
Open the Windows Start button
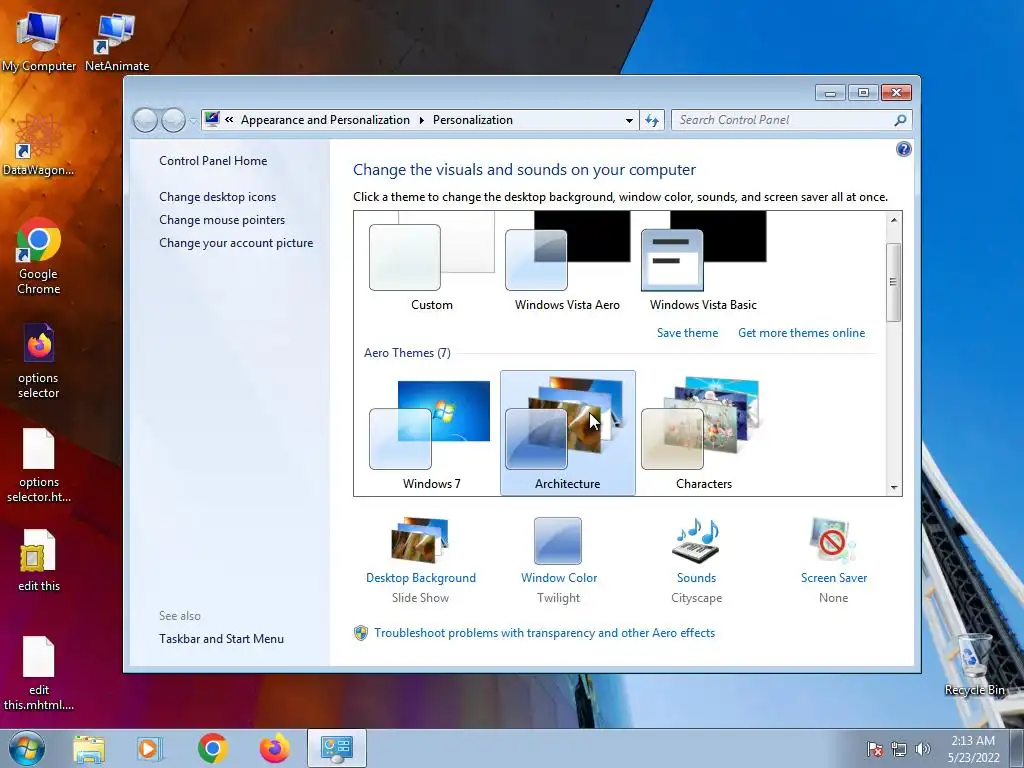click(27, 748)
